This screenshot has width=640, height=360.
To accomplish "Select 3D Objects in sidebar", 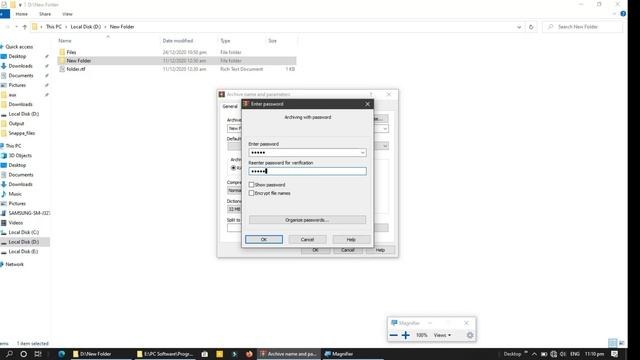I will click(x=20, y=156).
